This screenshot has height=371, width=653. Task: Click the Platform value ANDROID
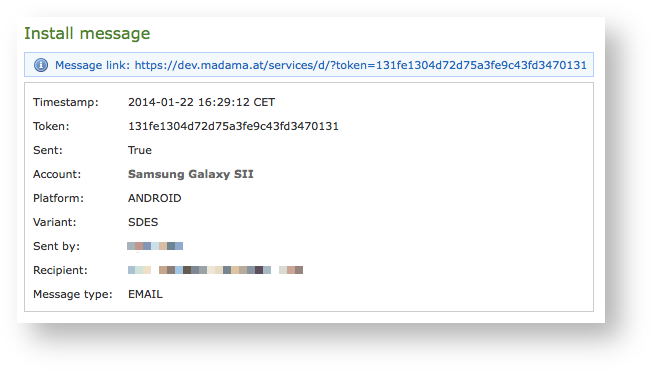tap(155, 198)
